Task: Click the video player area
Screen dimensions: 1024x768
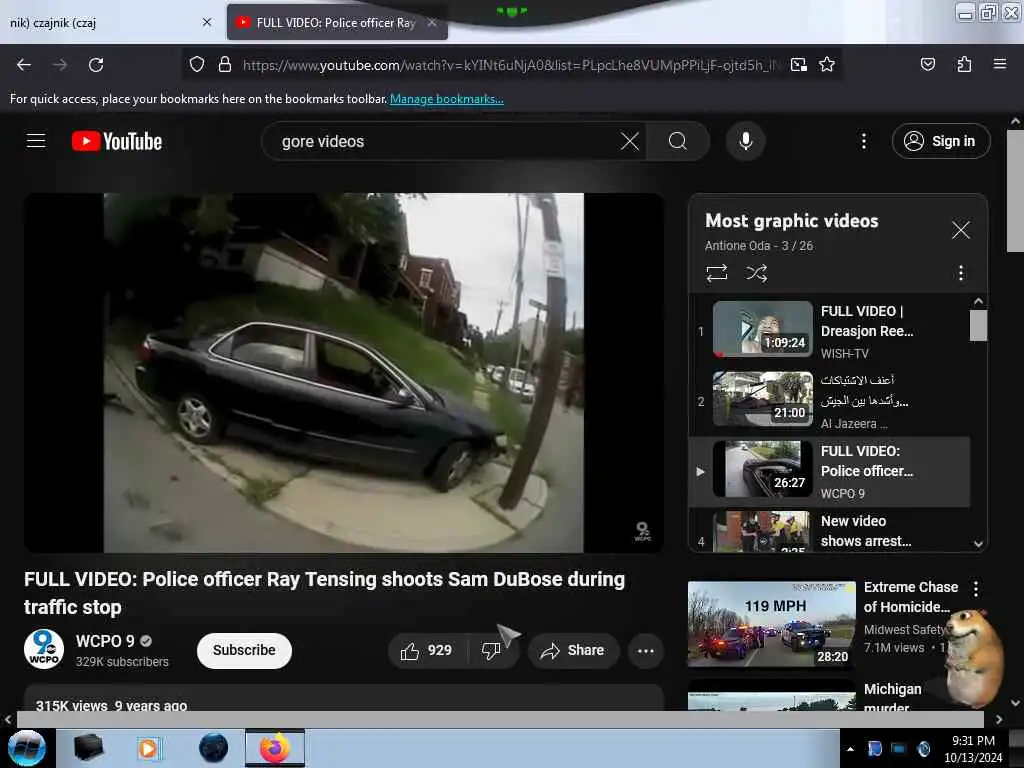Action: (x=344, y=373)
